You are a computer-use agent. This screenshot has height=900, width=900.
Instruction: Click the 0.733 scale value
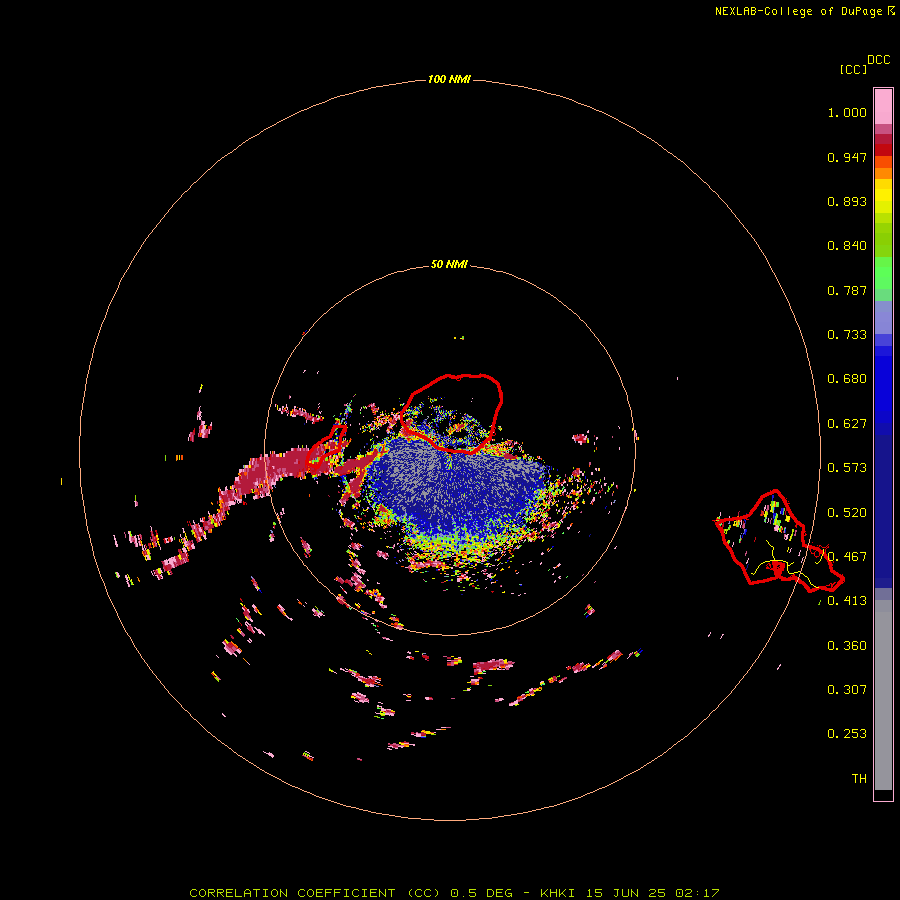pos(847,335)
